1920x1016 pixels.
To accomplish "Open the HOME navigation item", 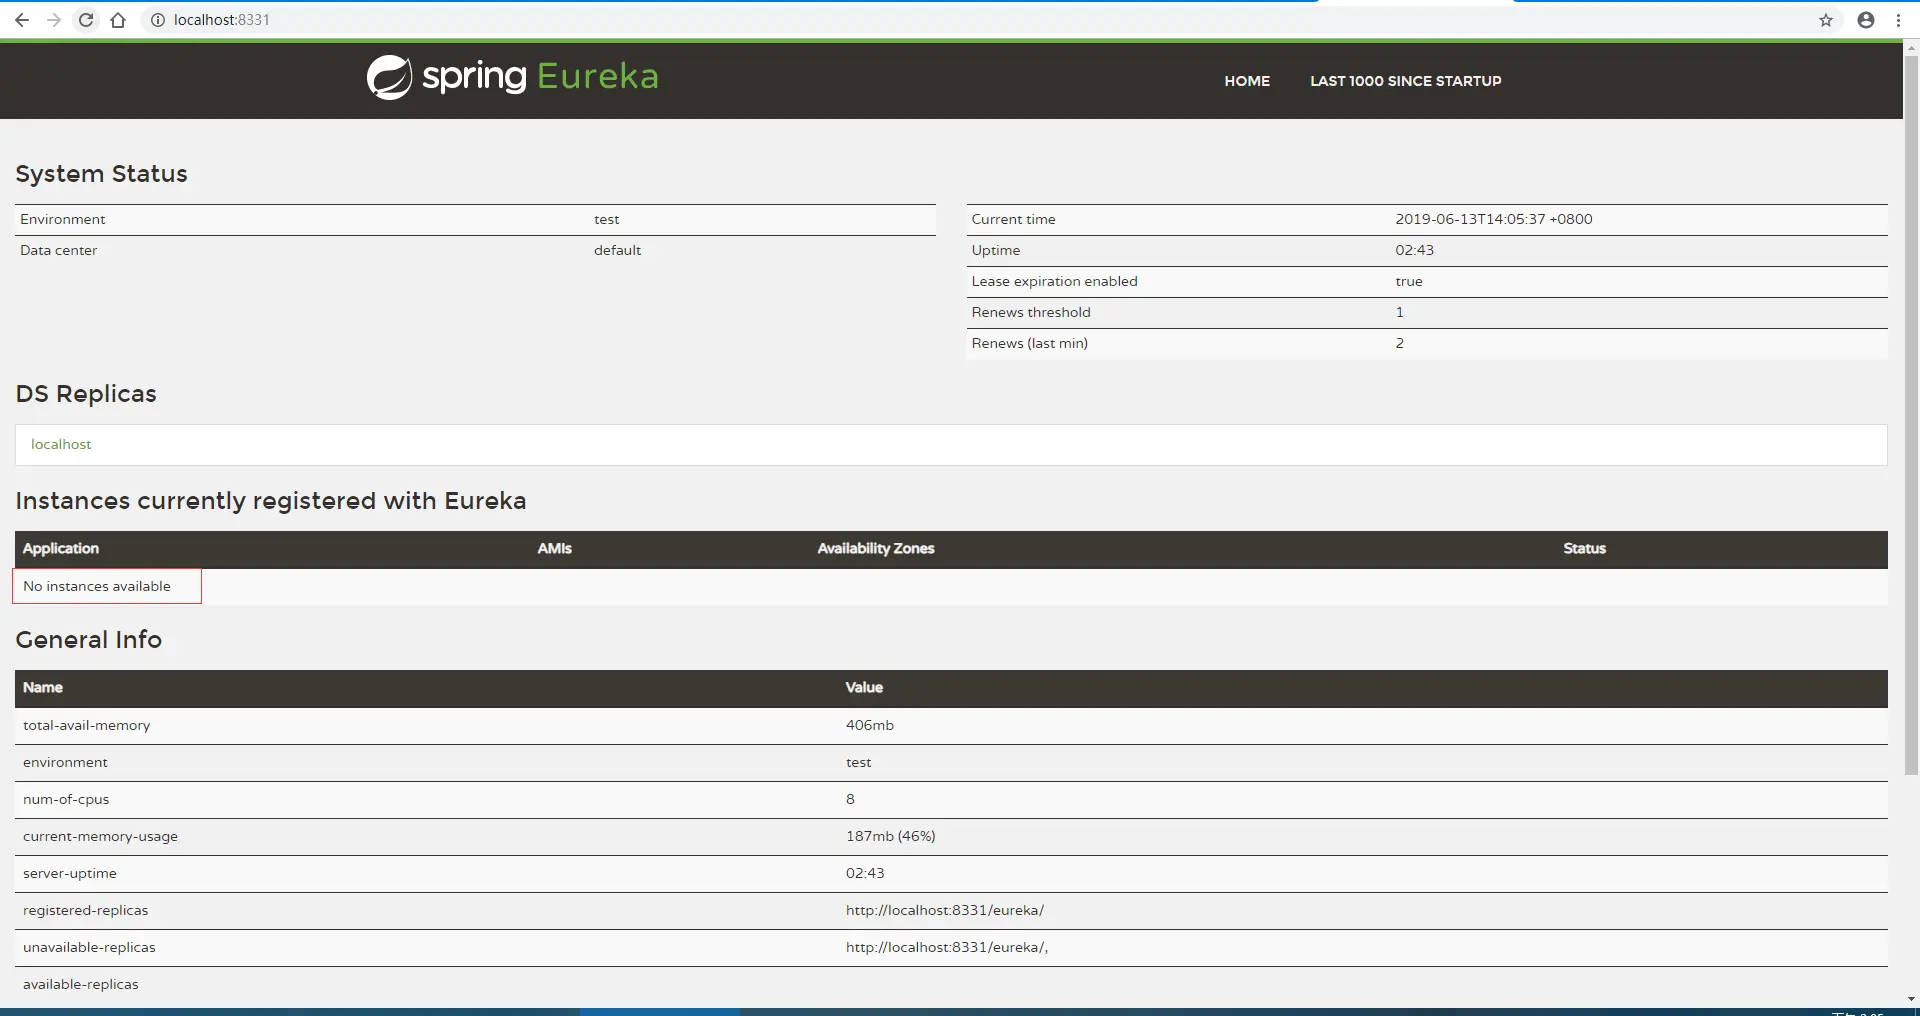I will point(1247,81).
